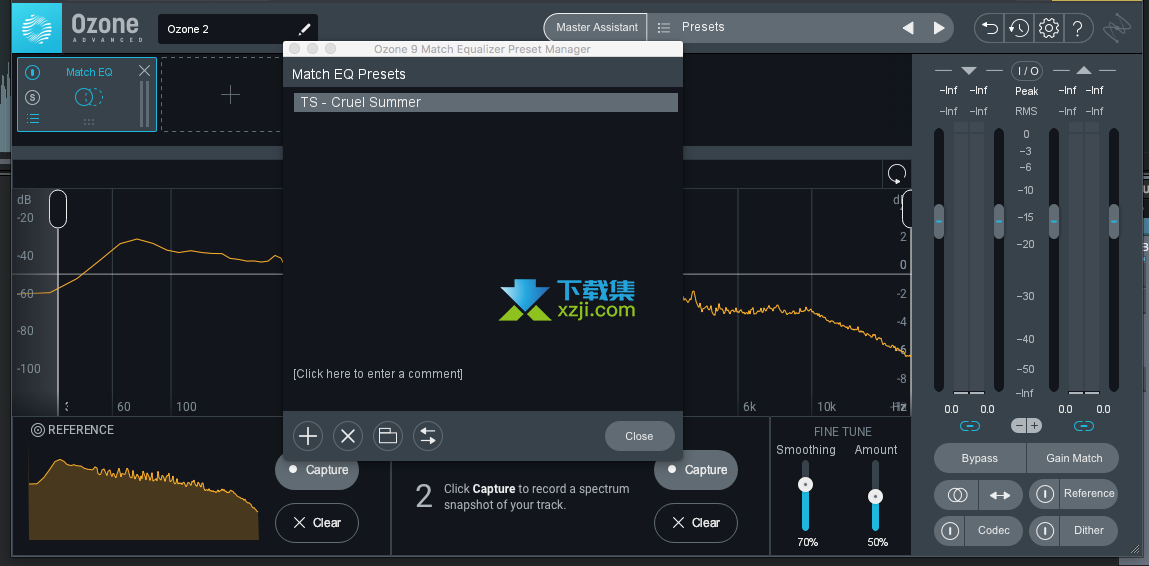1149x566 pixels.
Task: Click the Ozone logo icon
Action: point(37,28)
